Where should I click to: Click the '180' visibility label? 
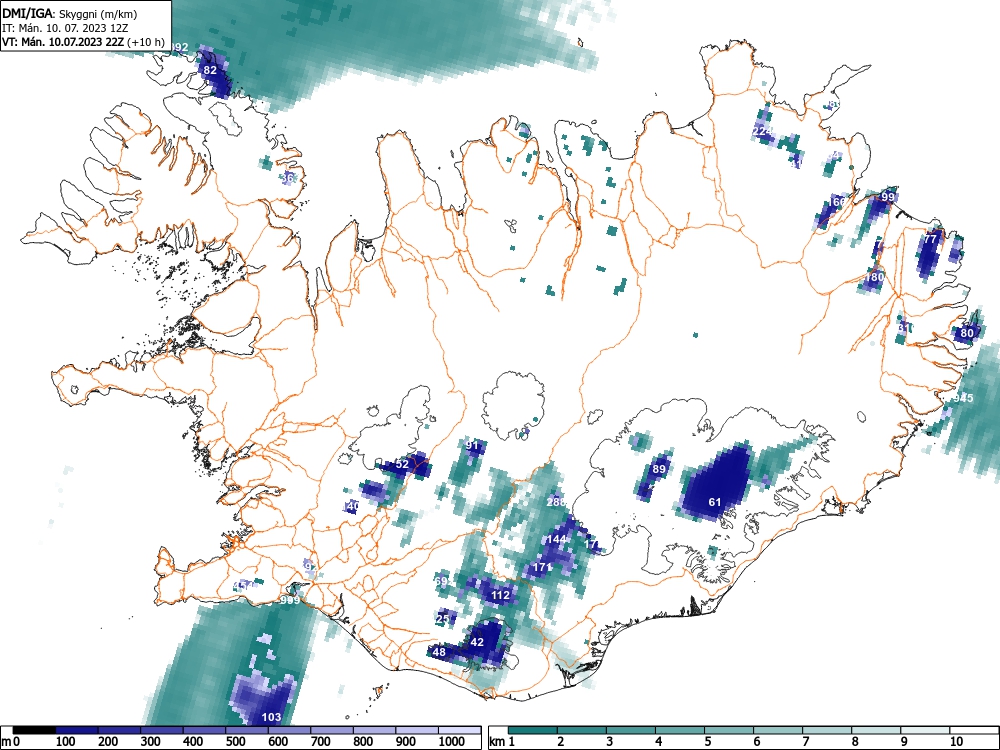(874, 277)
